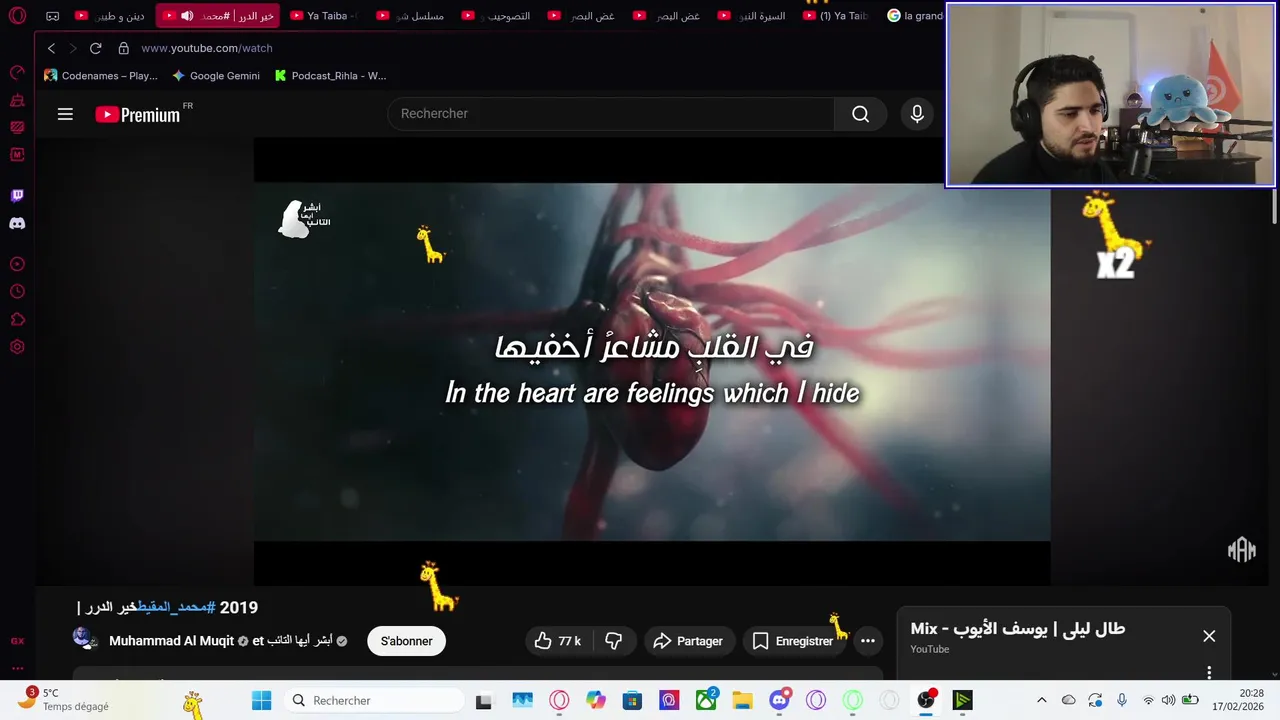
Task: Open Discord from the browser sidebar
Action: tap(17, 224)
